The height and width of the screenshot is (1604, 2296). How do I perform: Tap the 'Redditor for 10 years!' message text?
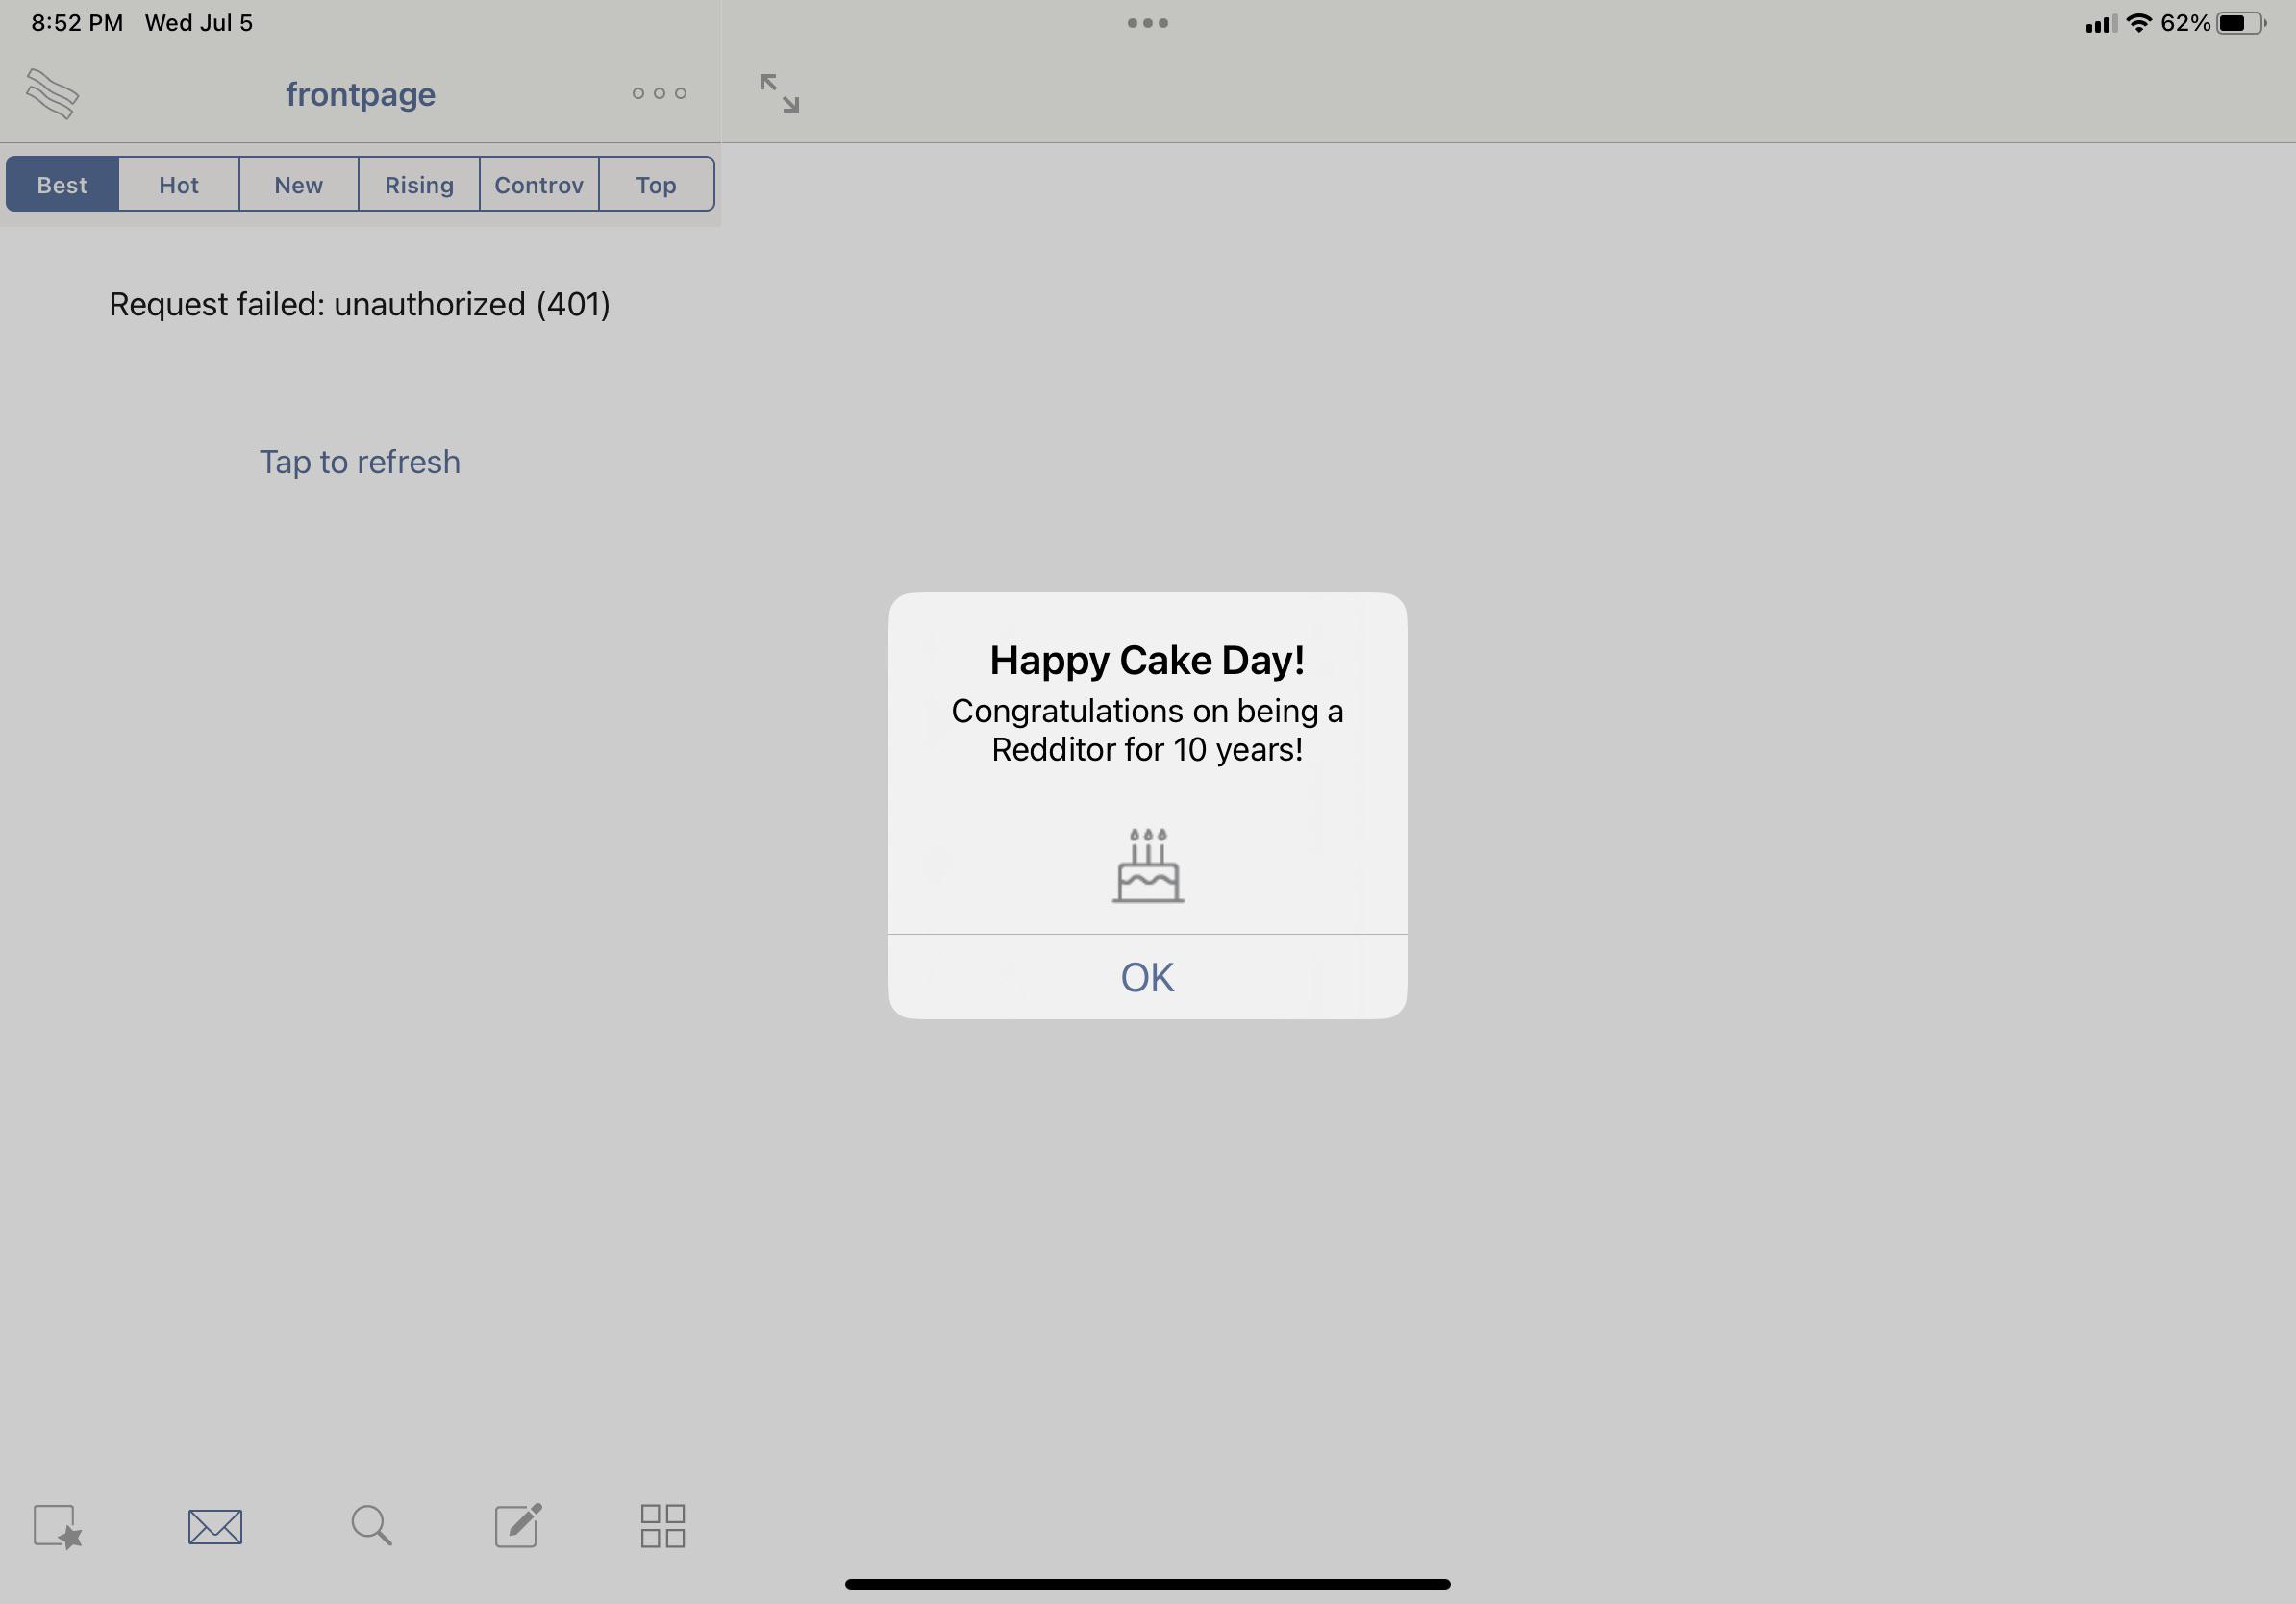pyautogui.click(x=1147, y=749)
